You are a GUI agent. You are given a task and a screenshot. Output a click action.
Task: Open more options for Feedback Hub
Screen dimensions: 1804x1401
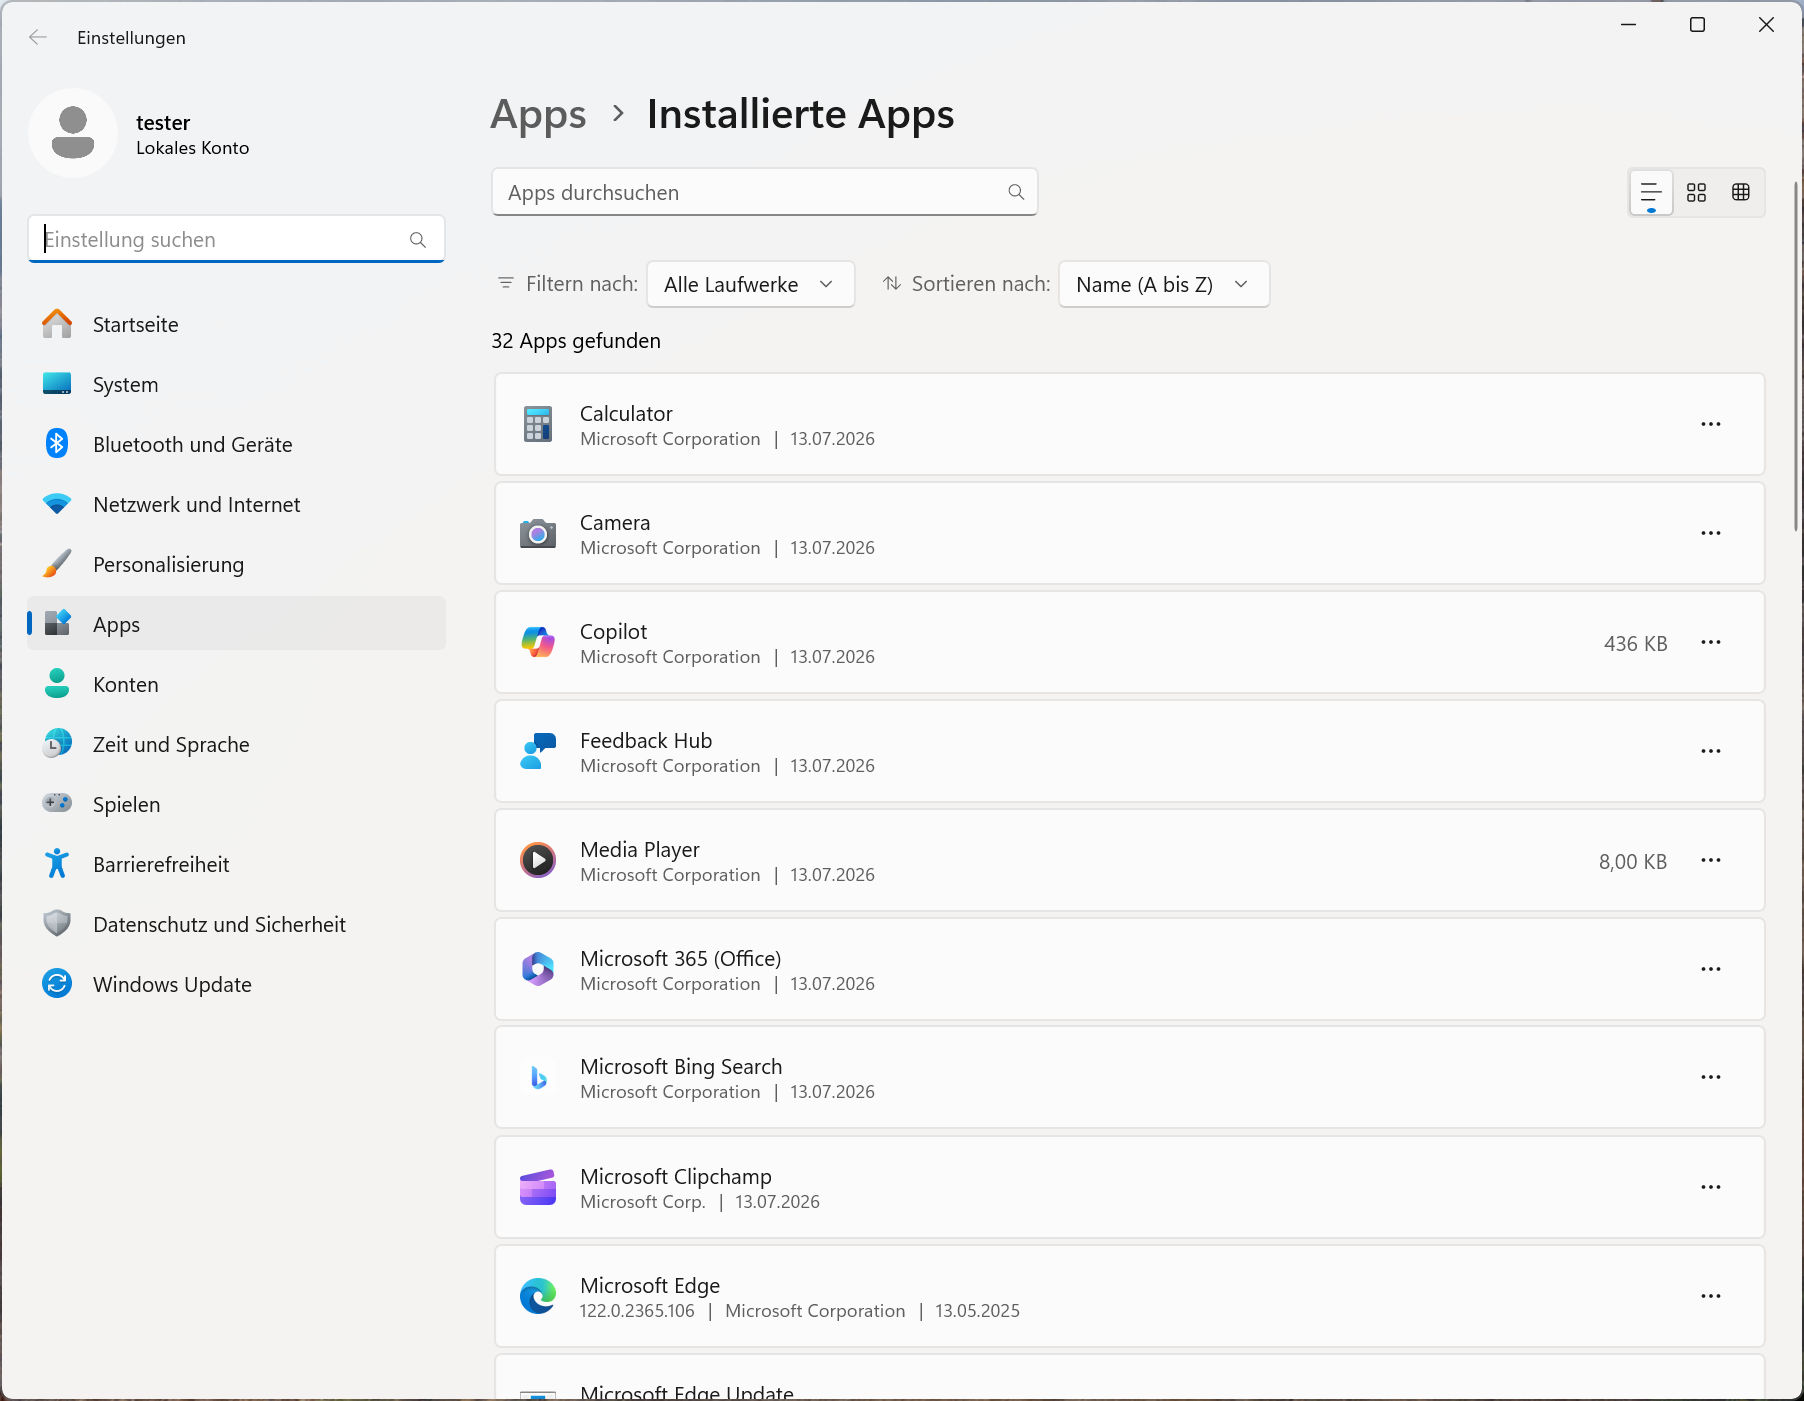click(1711, 751)
